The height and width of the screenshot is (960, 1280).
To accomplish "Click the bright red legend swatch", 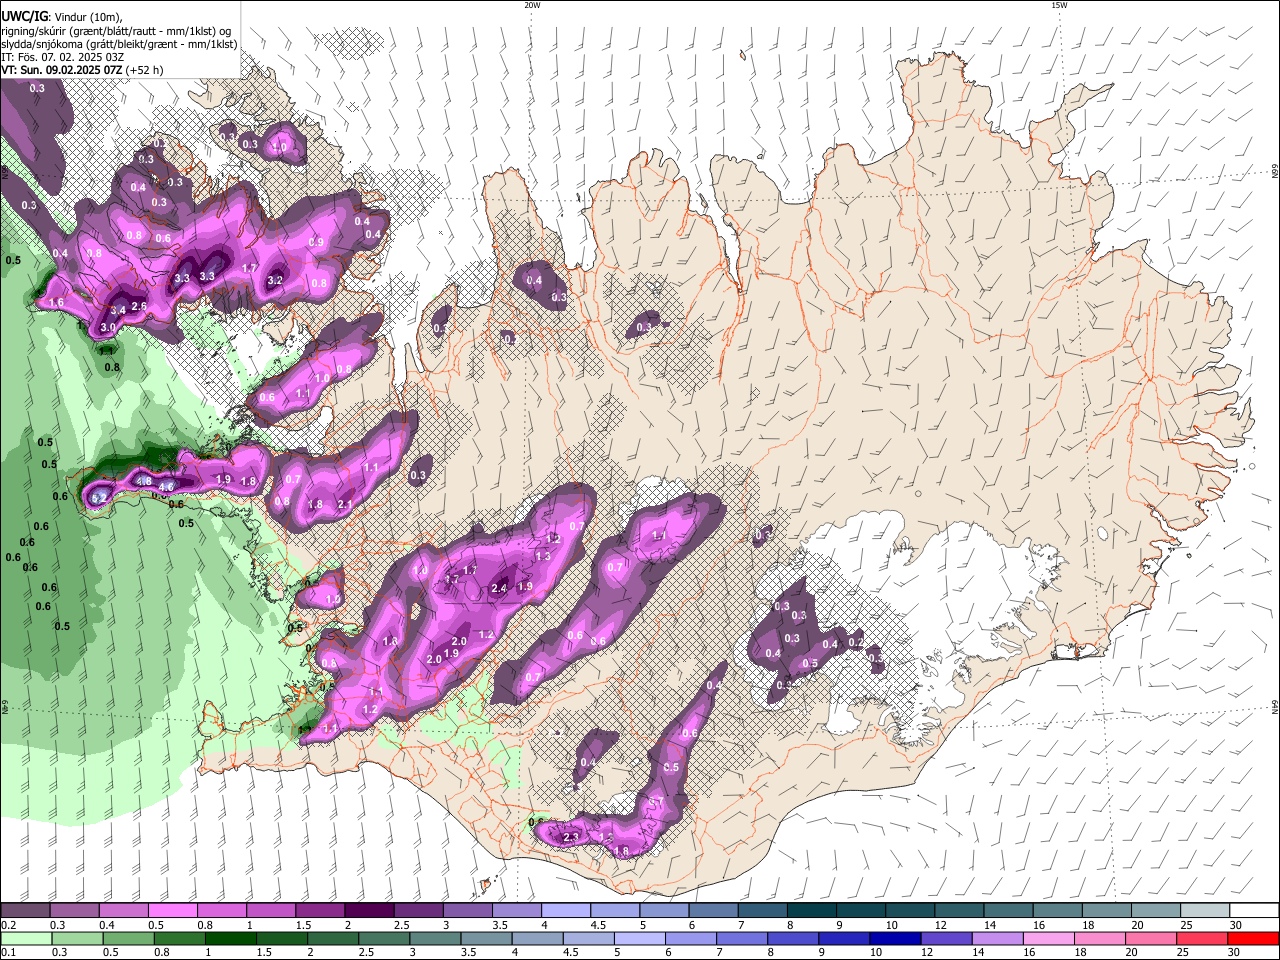I will click(1254, 938).
